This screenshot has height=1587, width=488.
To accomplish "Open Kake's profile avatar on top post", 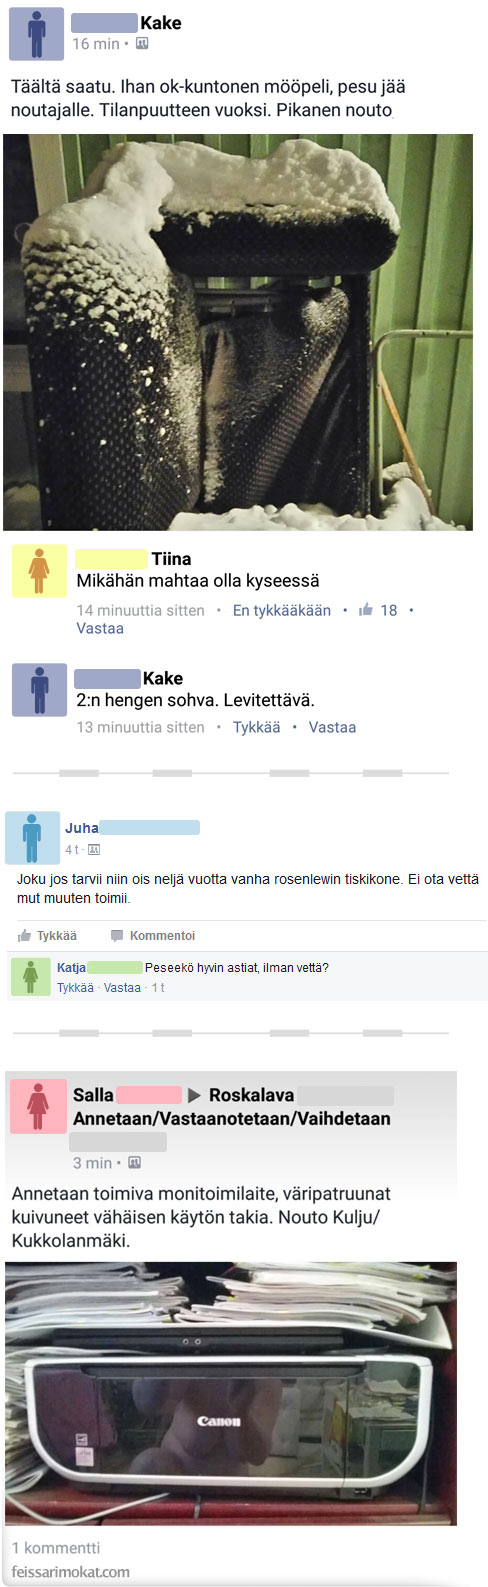I will coord(36,33).
